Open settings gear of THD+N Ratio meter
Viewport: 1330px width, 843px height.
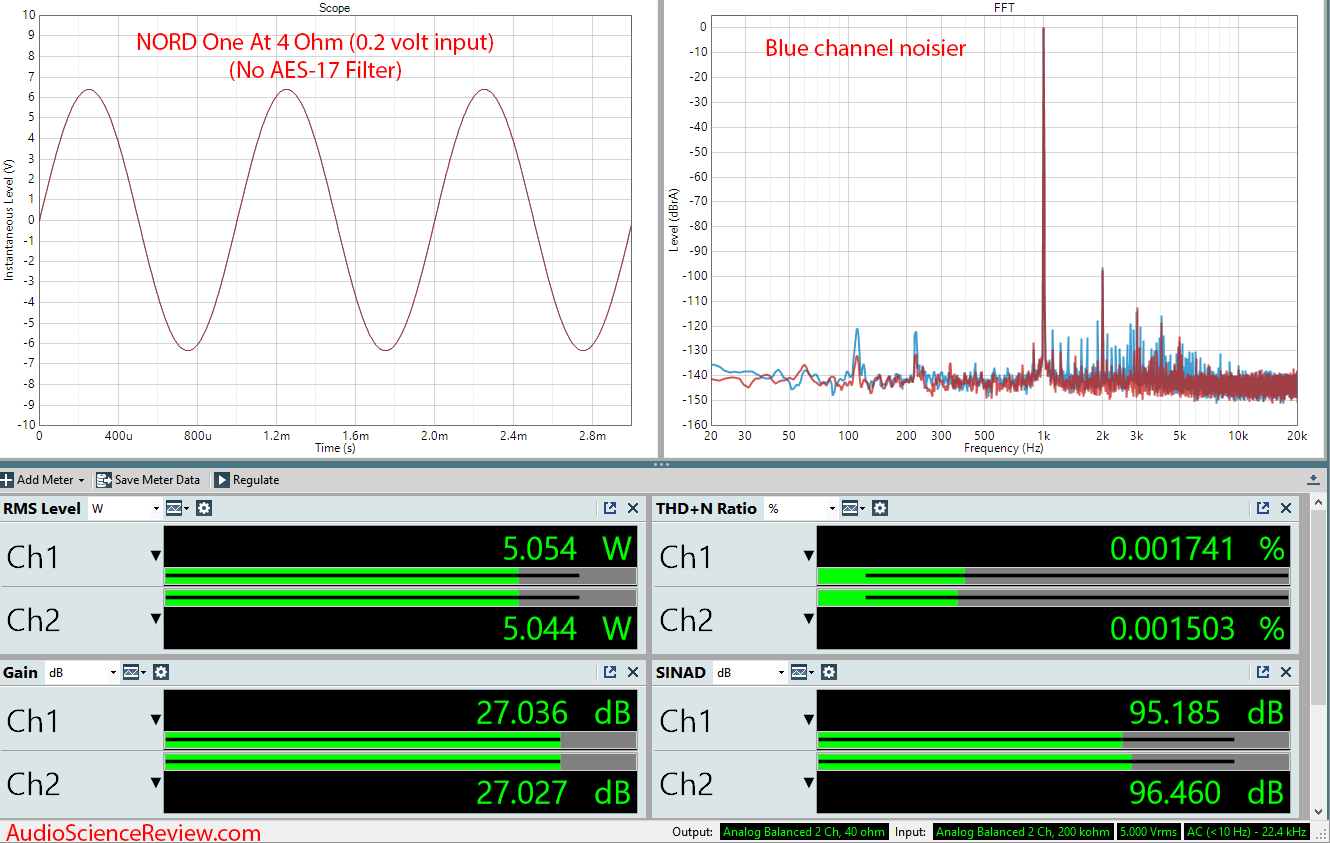[x=880, y=508]
